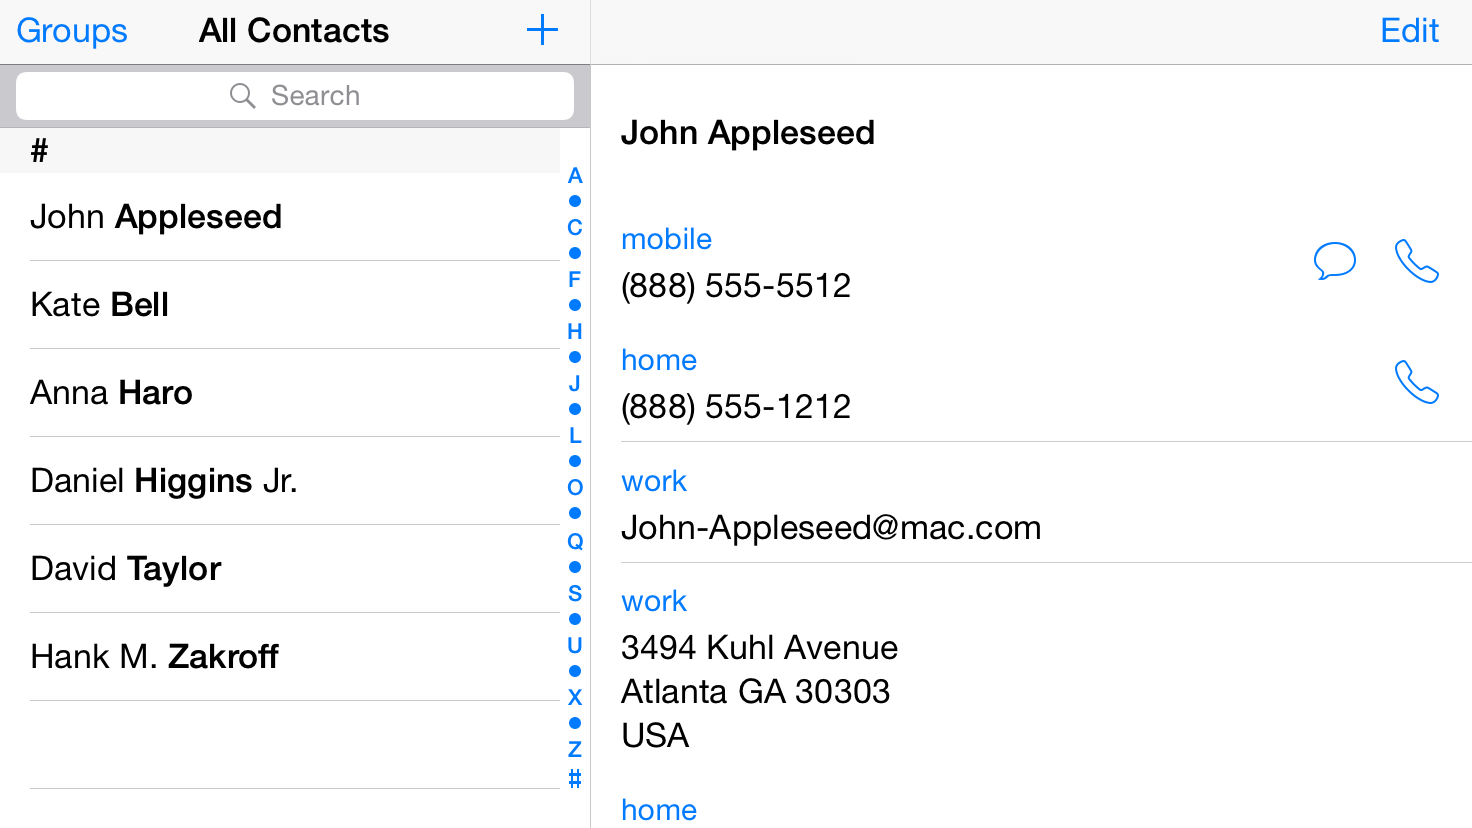This screenshot has width=1472, height=828.
Task: Jump to letter A in the index
Action: (574, 175)
